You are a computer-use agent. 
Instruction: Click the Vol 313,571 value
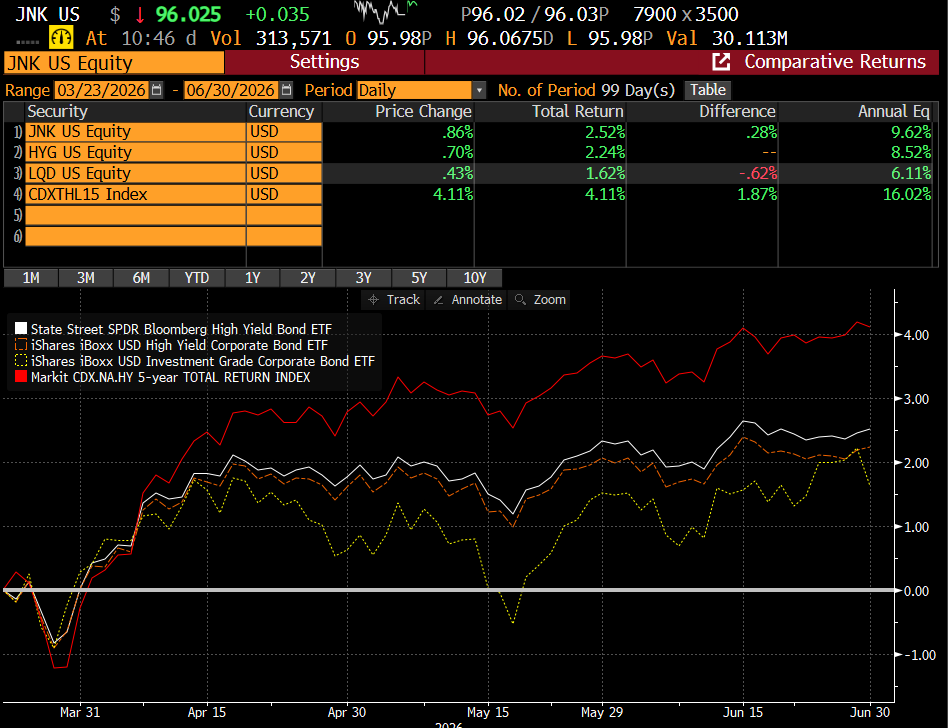point(294,39)
